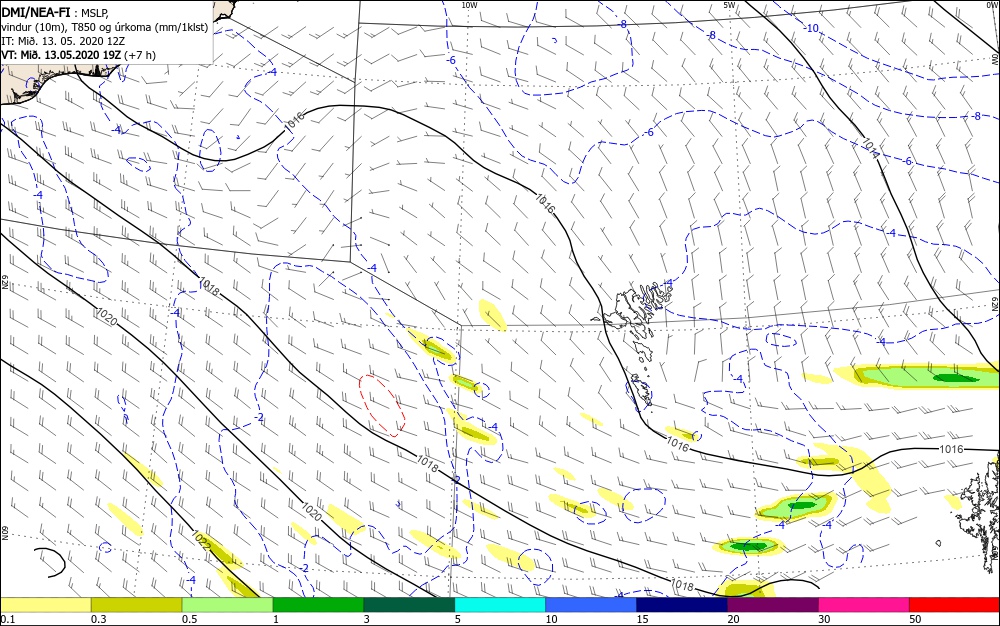The image size is (1000, 626).
Task: Click the pink 30–50 legend swatch
Action: [864, 605]
